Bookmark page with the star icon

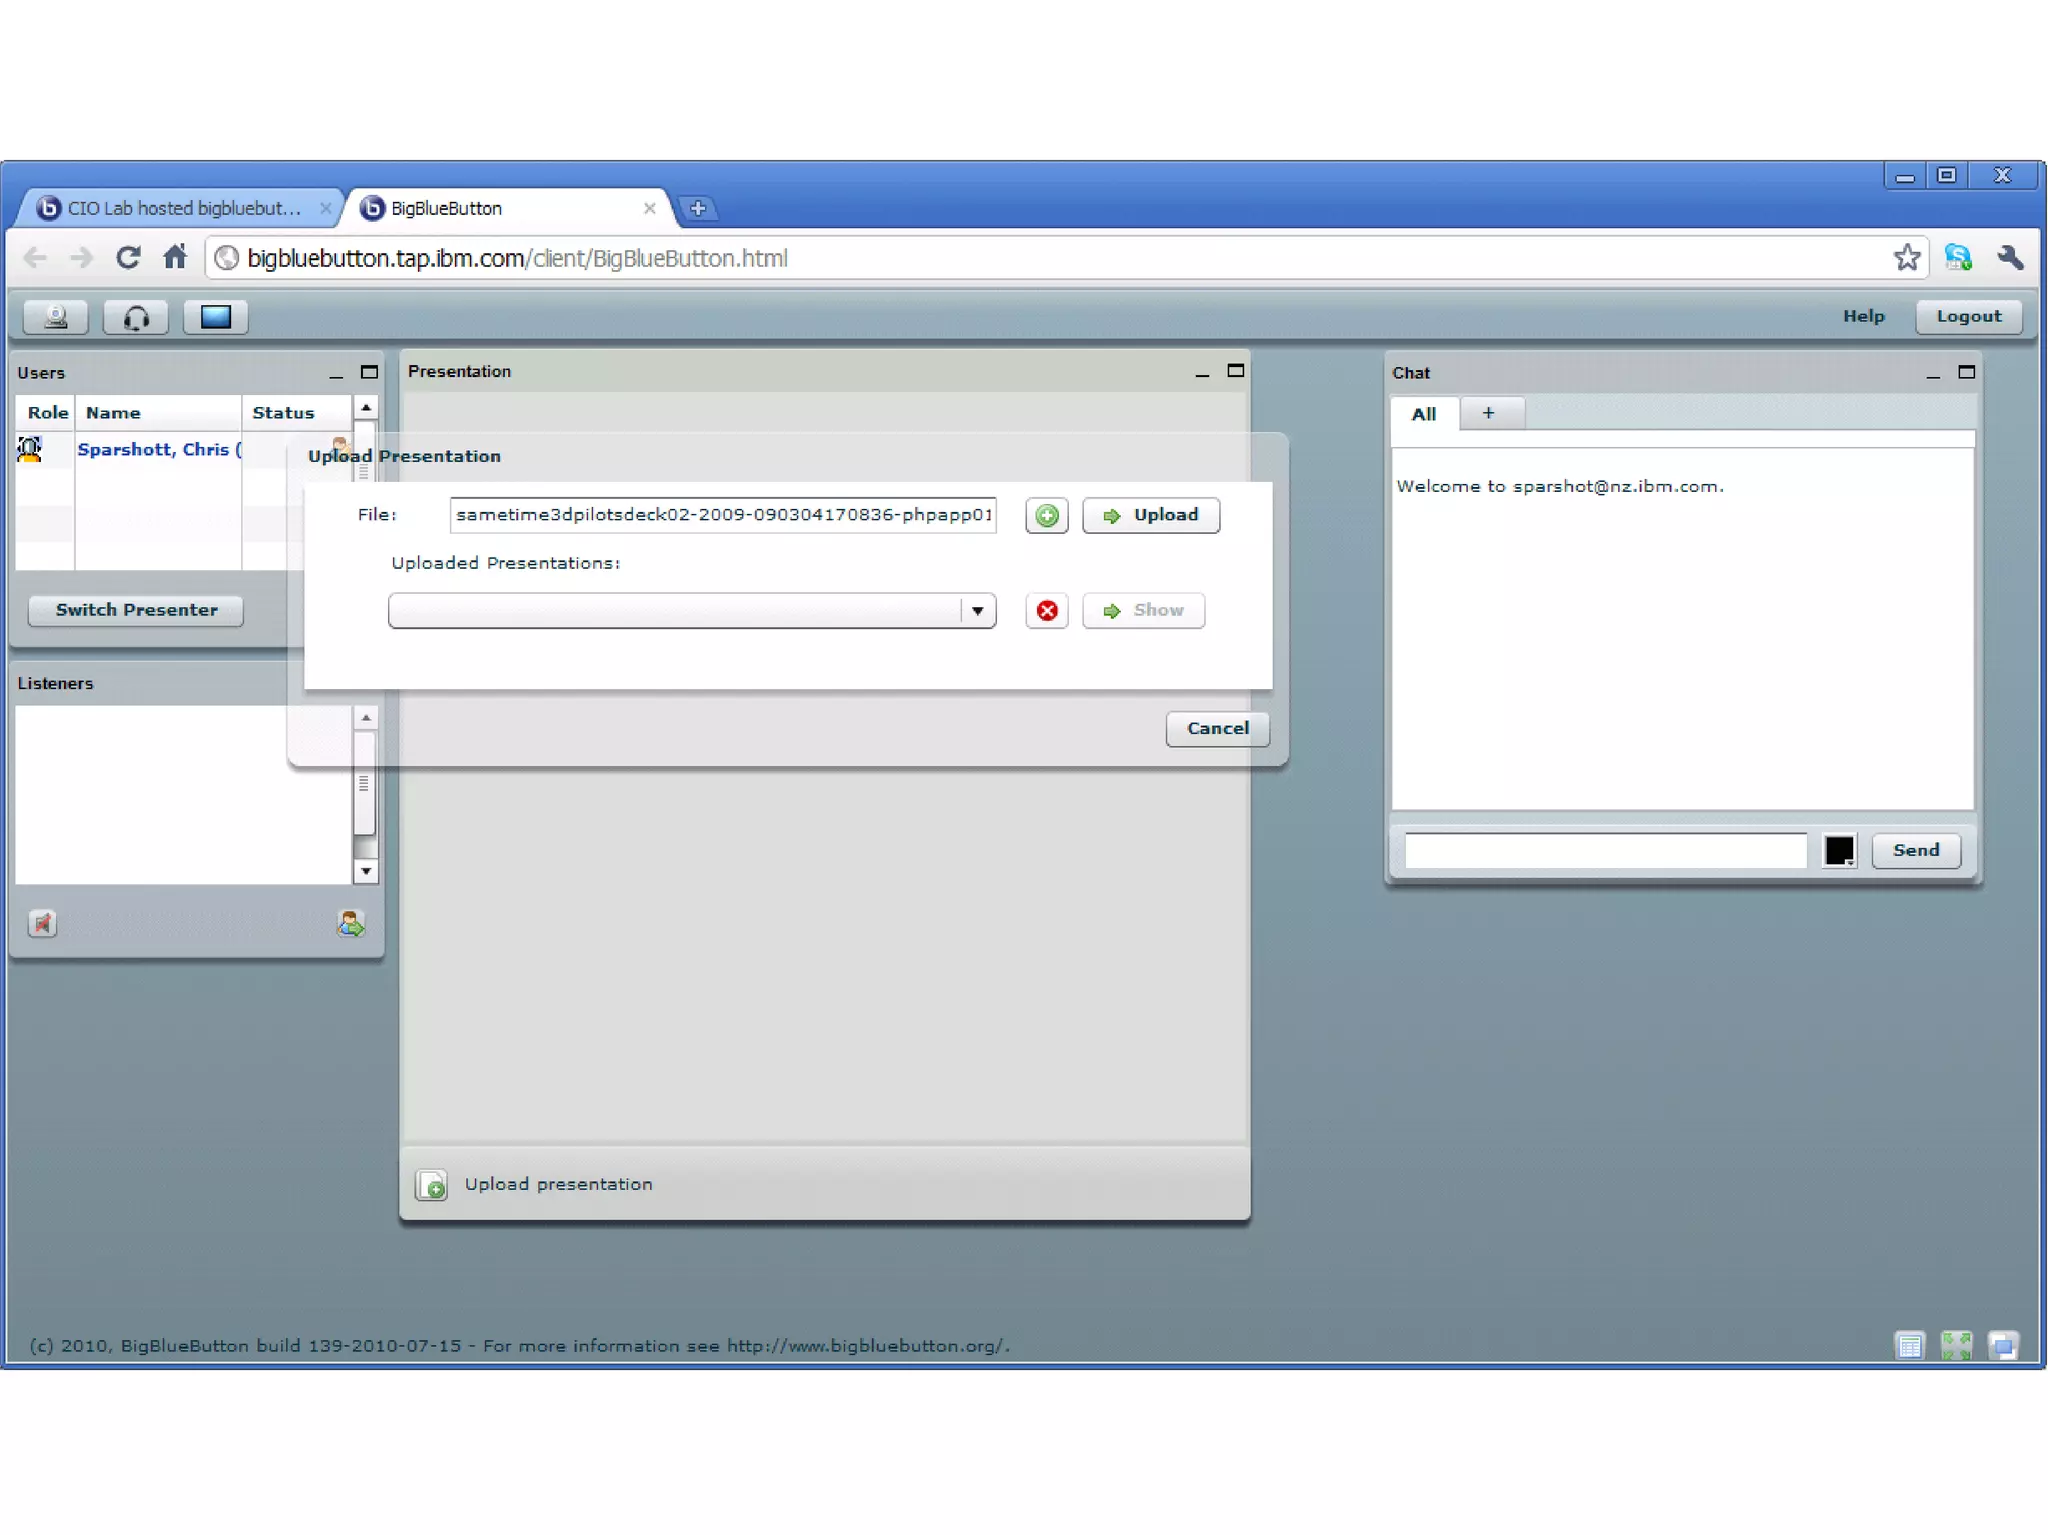1906,258
